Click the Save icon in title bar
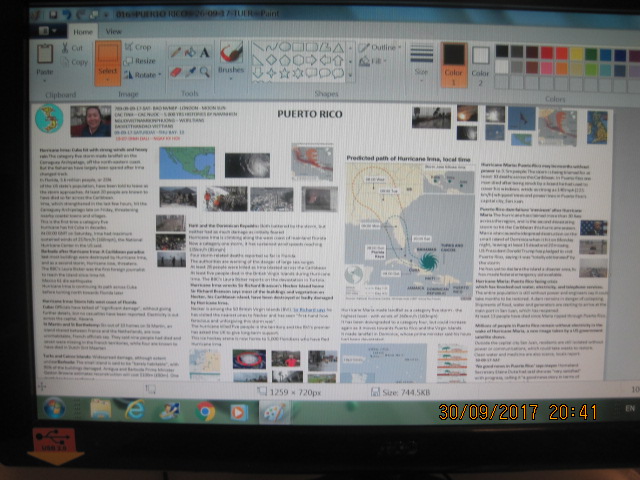Image resolution: width=640 pixels, height=480 pixels. point(53,15)
